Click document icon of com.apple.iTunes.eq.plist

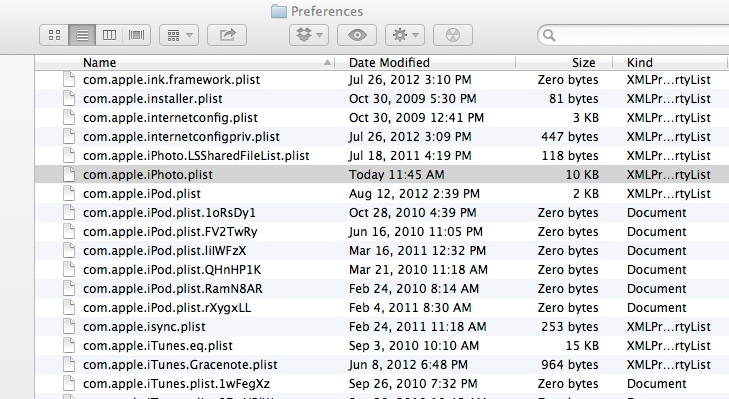69,346
